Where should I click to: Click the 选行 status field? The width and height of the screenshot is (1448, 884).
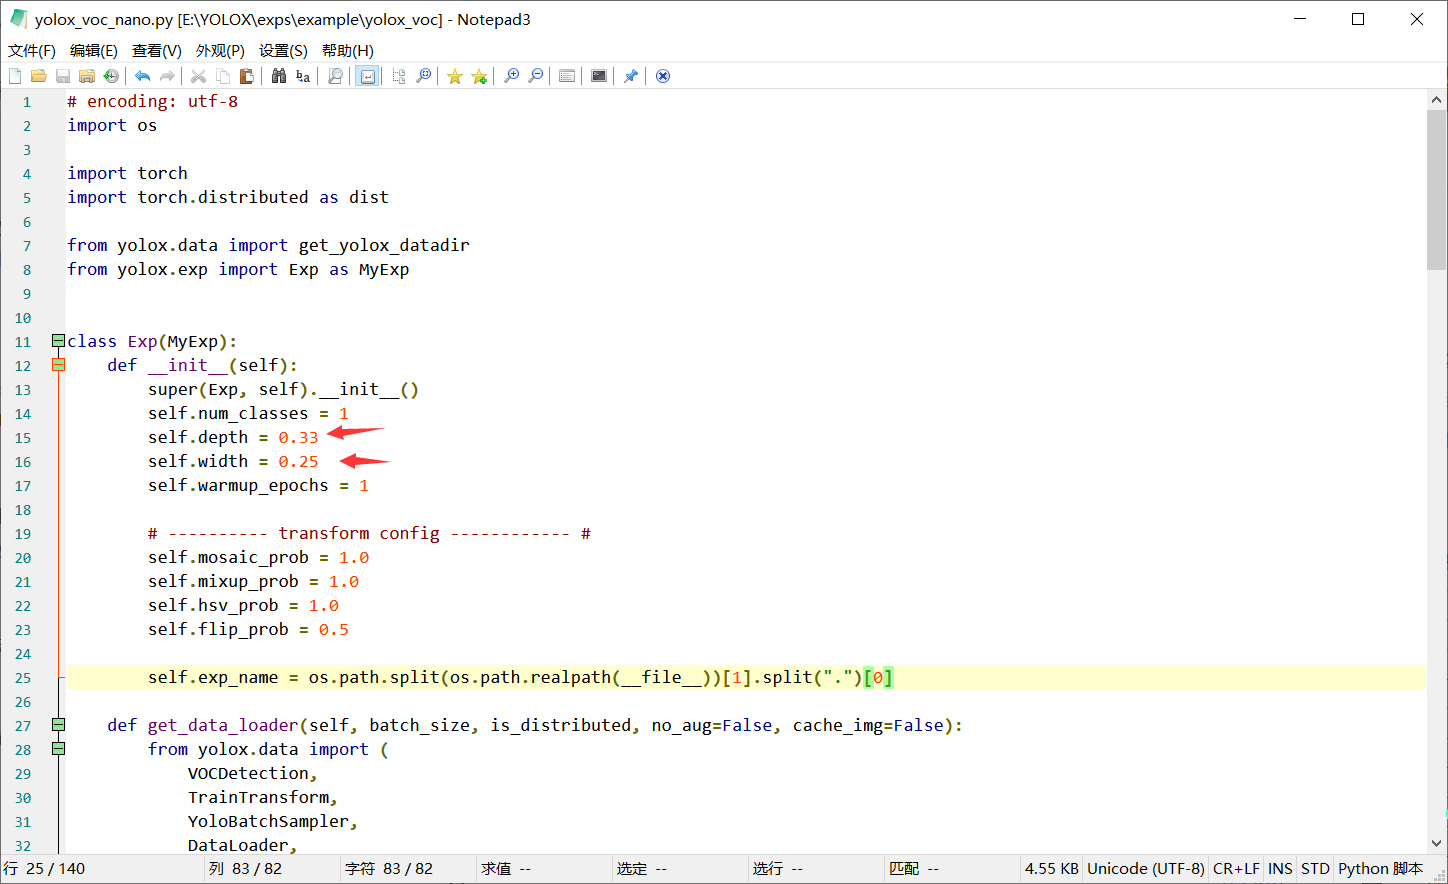(816, 869)
